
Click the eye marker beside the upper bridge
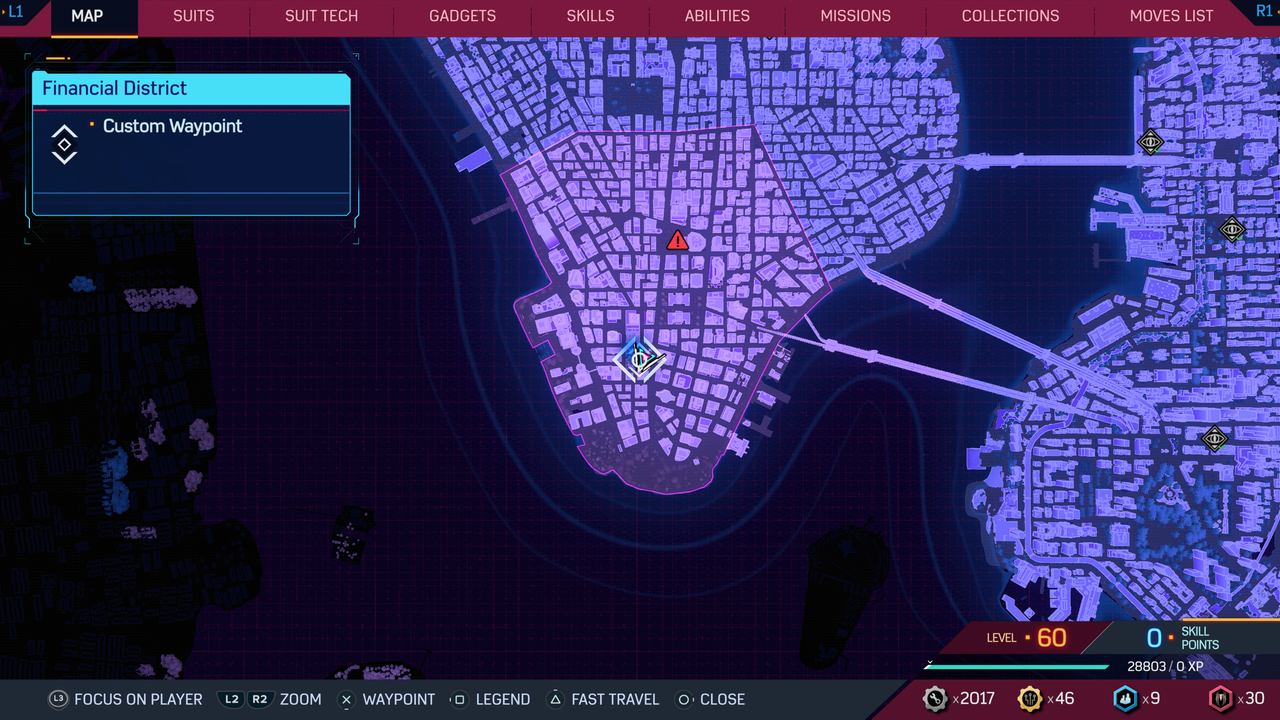click(x=1150, y=142)
